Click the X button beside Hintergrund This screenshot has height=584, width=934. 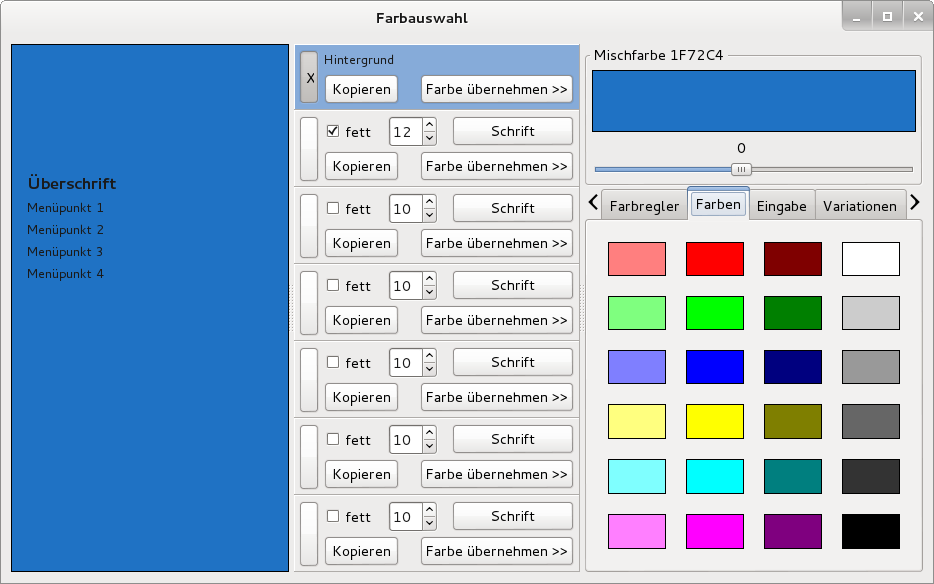click(309, 77)
